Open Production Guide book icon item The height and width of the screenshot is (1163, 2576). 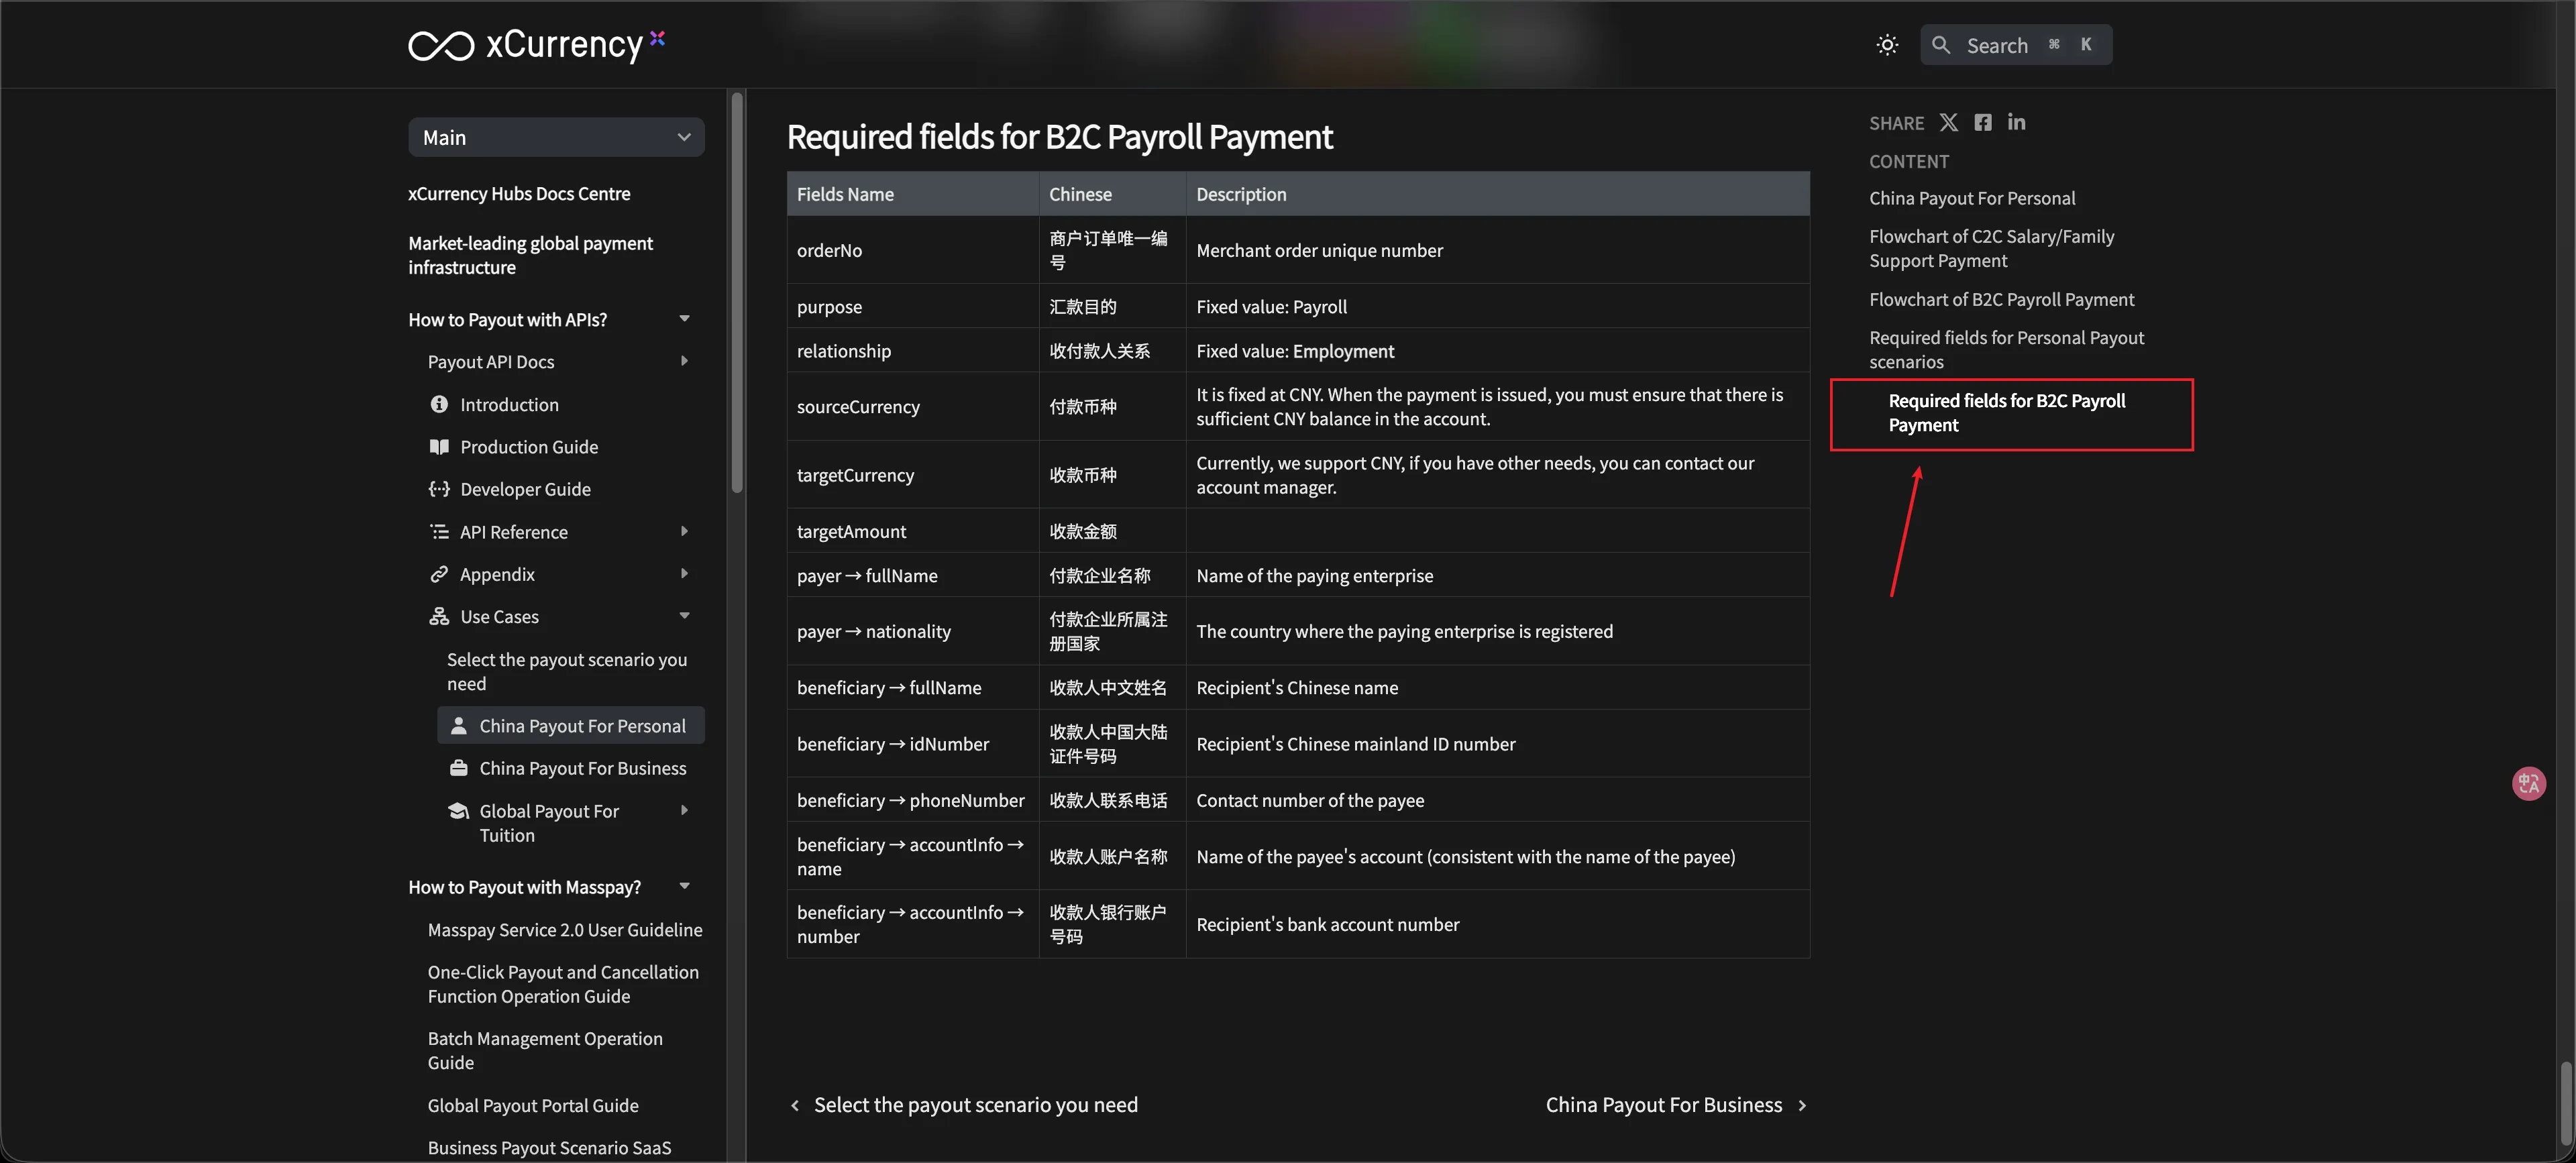point(528,447)
